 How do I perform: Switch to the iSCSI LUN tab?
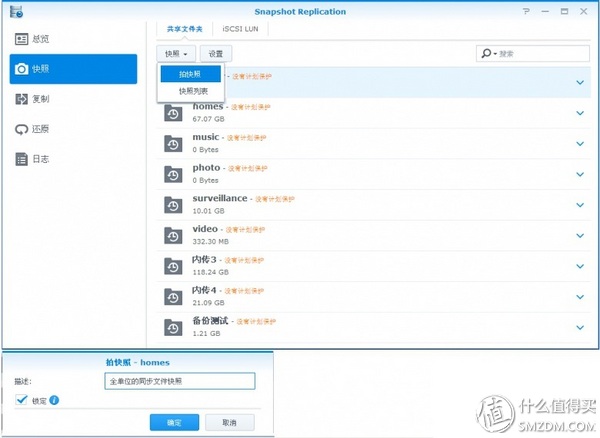(x=240, y=29)
